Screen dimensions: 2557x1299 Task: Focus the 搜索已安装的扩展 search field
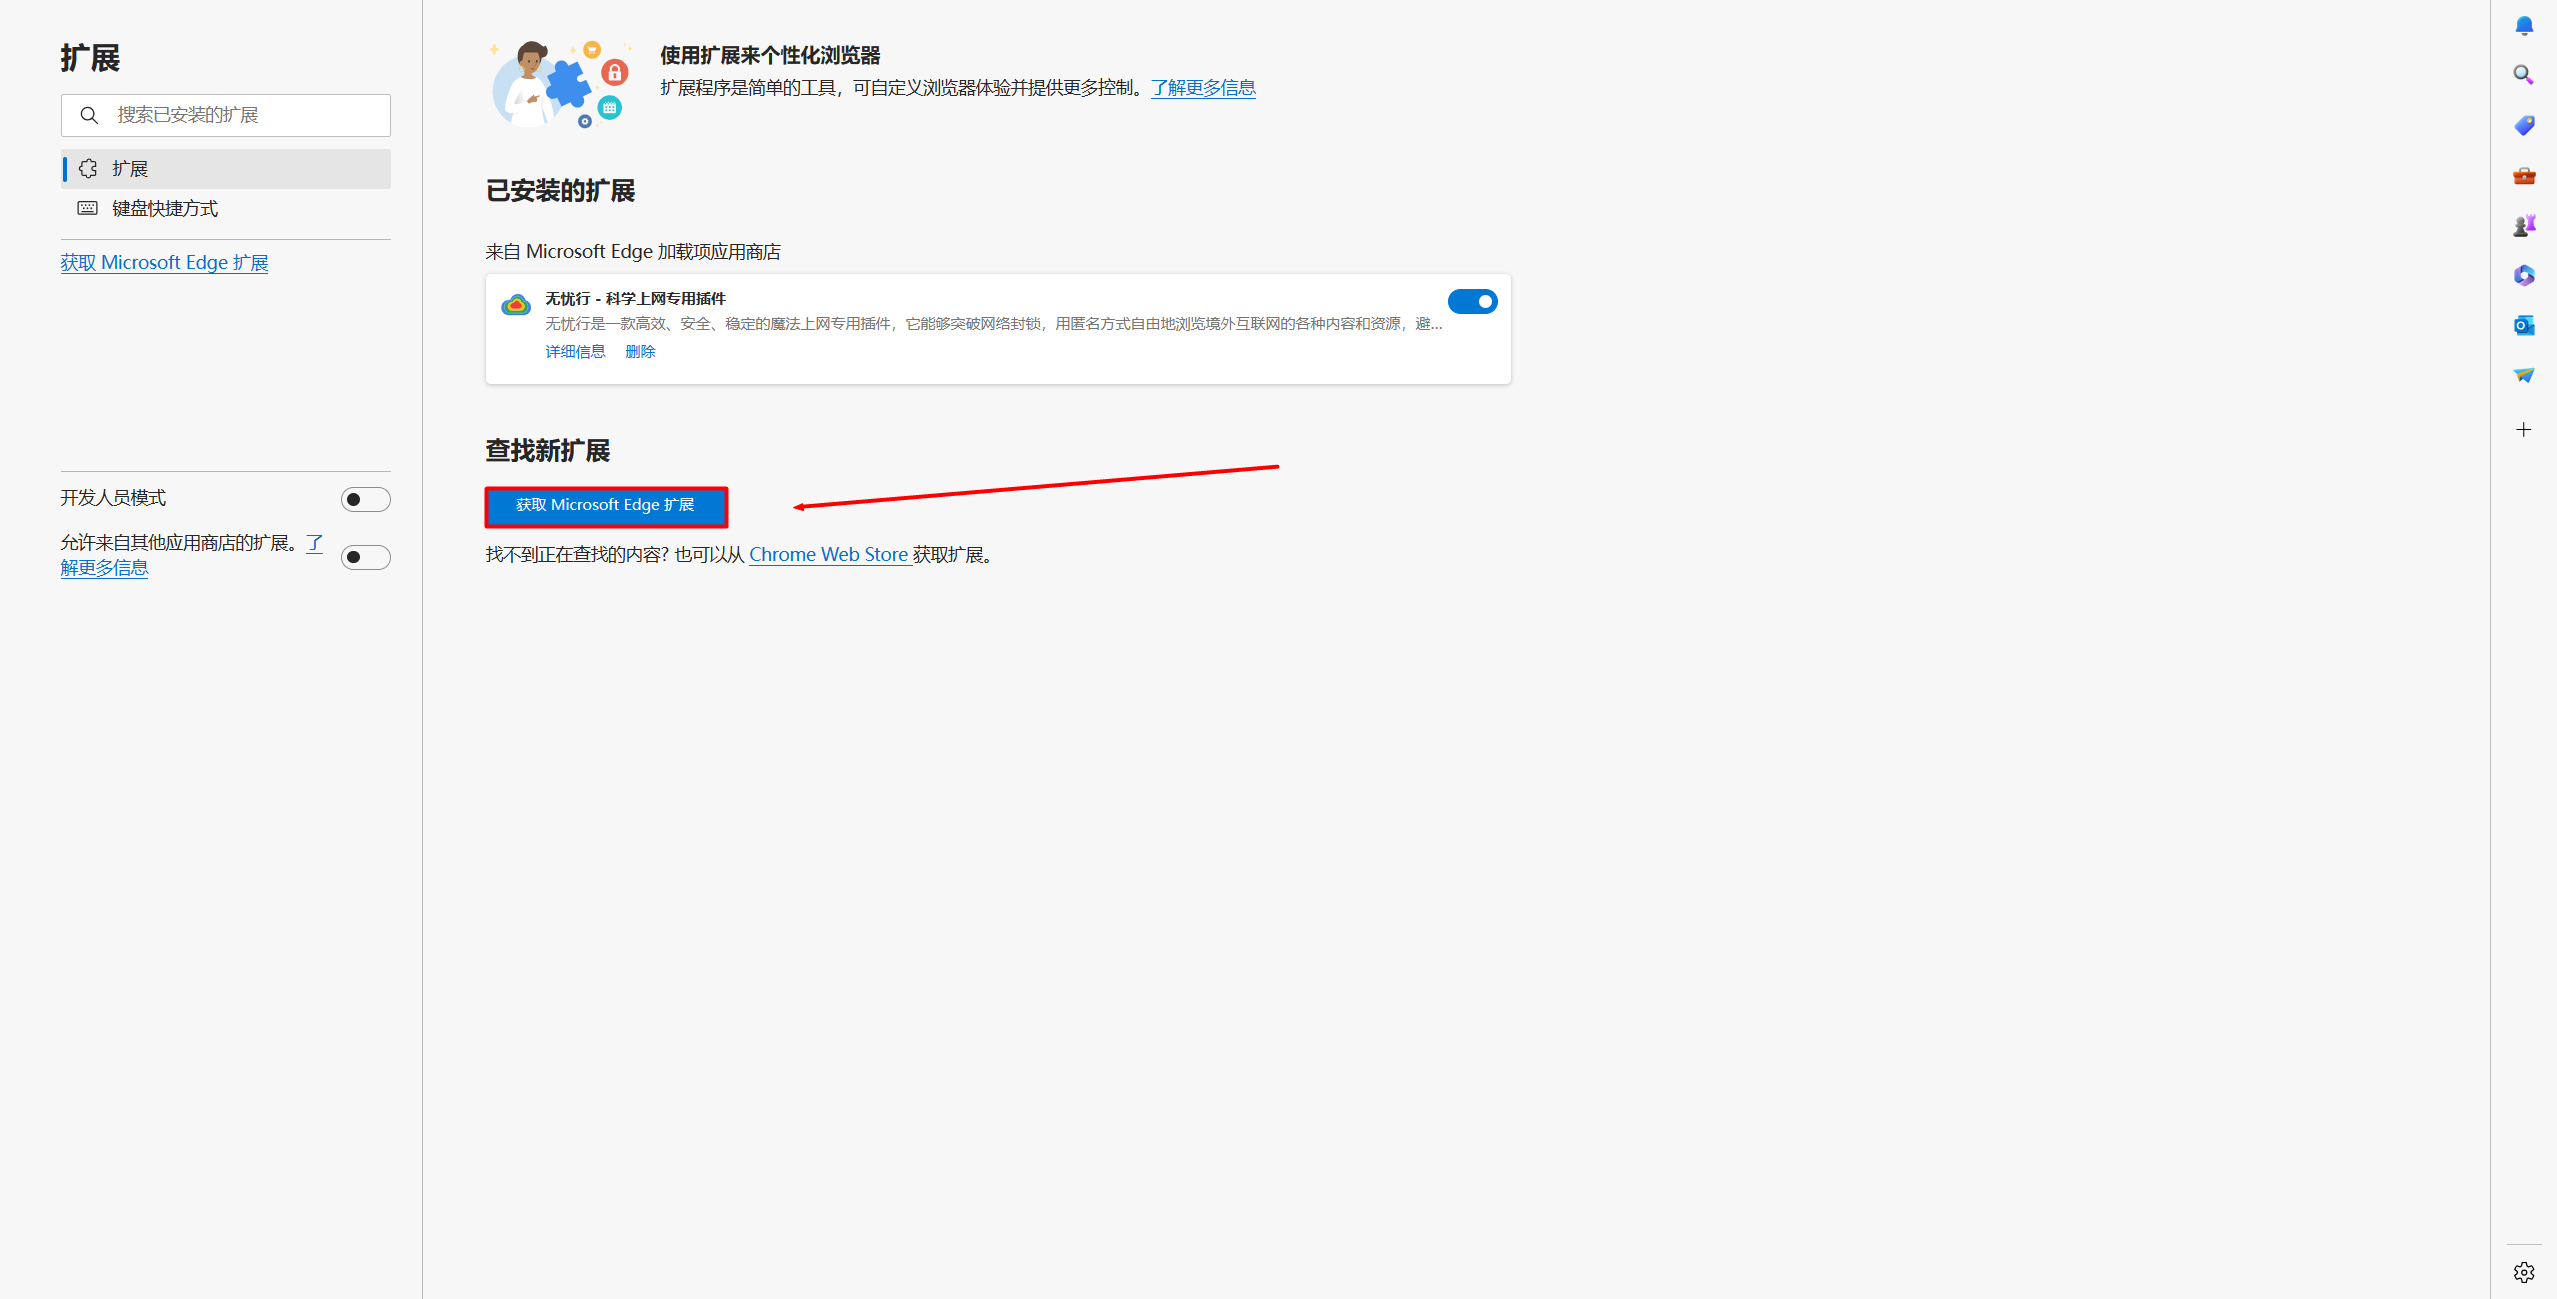226,115
